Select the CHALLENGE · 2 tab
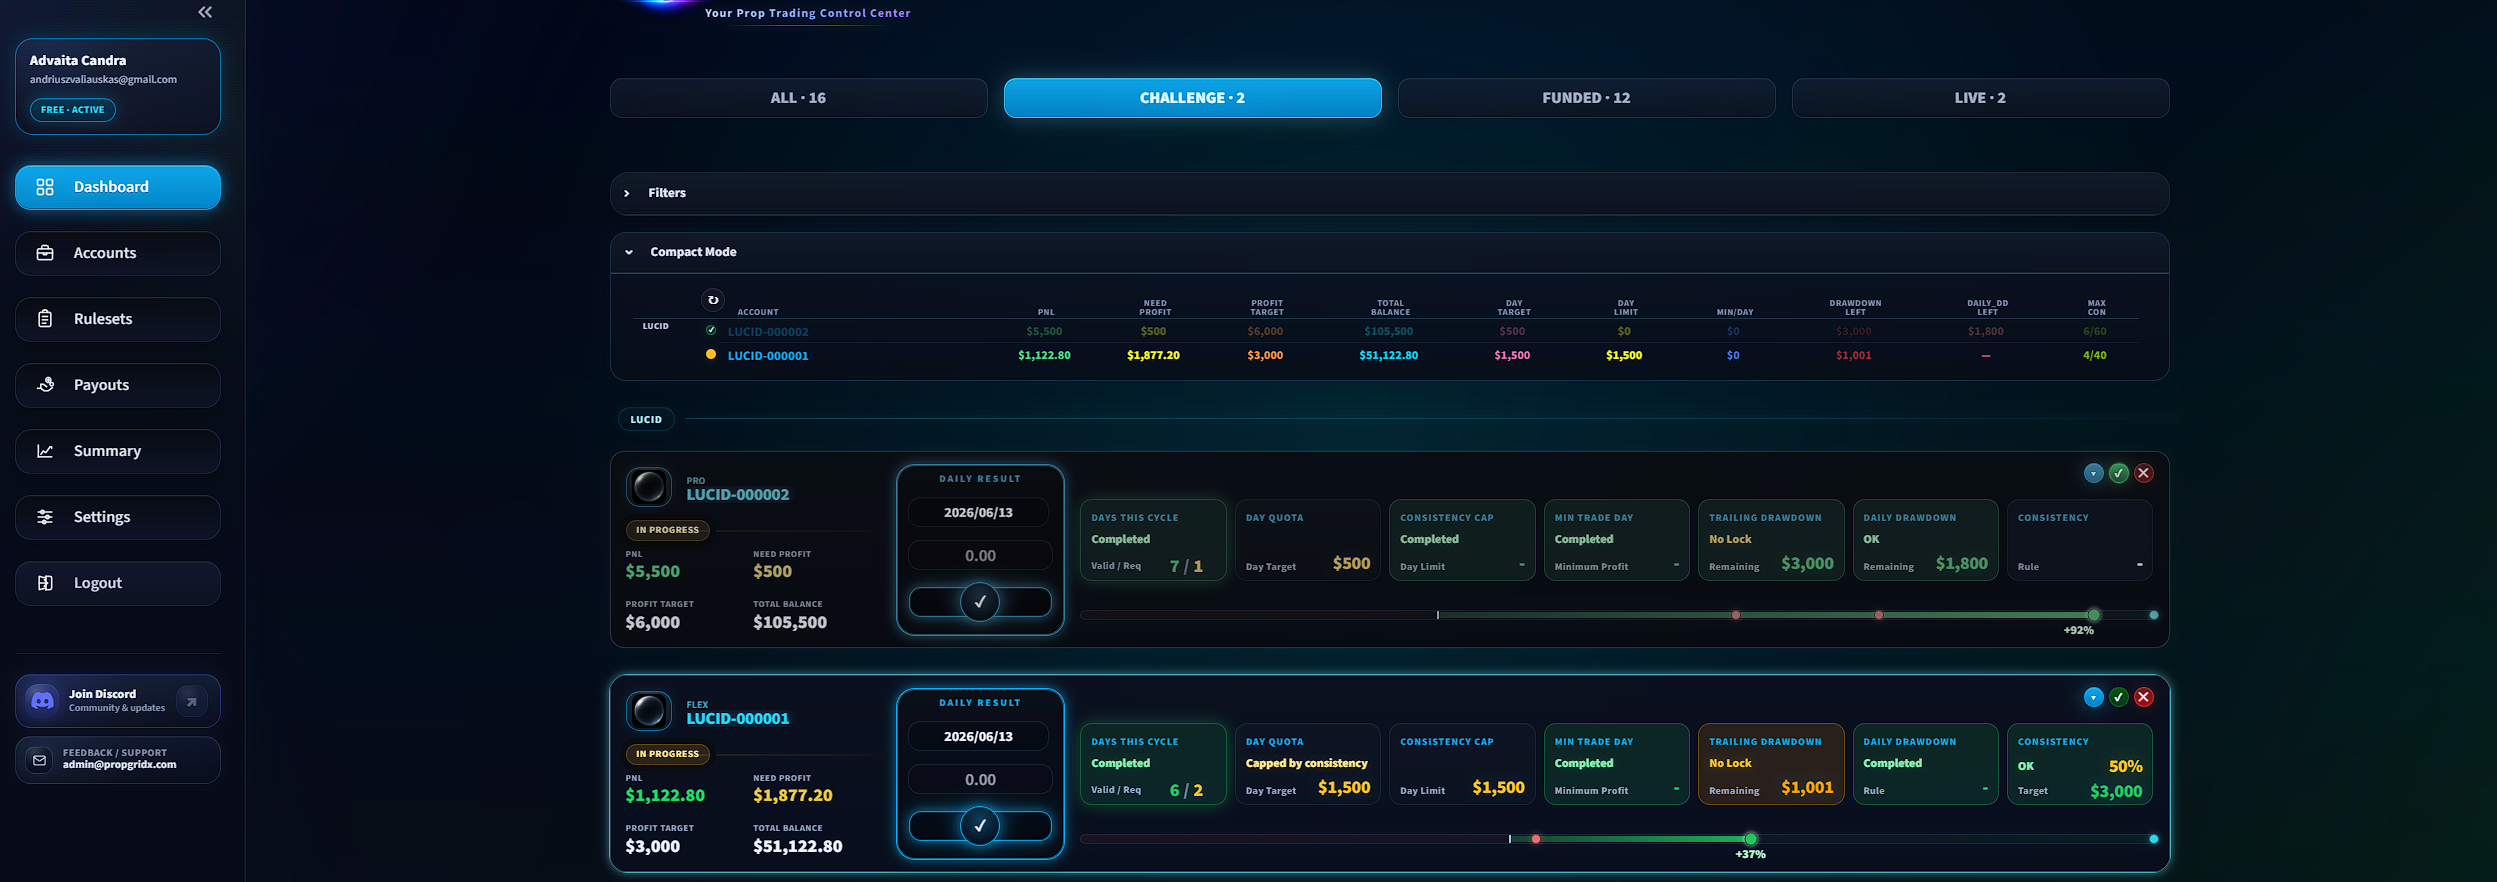This screenshot has height=882, width=2497. (x=1192, y=98)
